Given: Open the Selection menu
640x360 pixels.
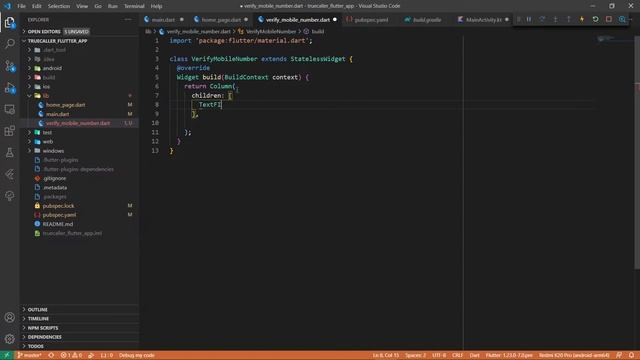Looking at the screenshot, I should [59, 6].
